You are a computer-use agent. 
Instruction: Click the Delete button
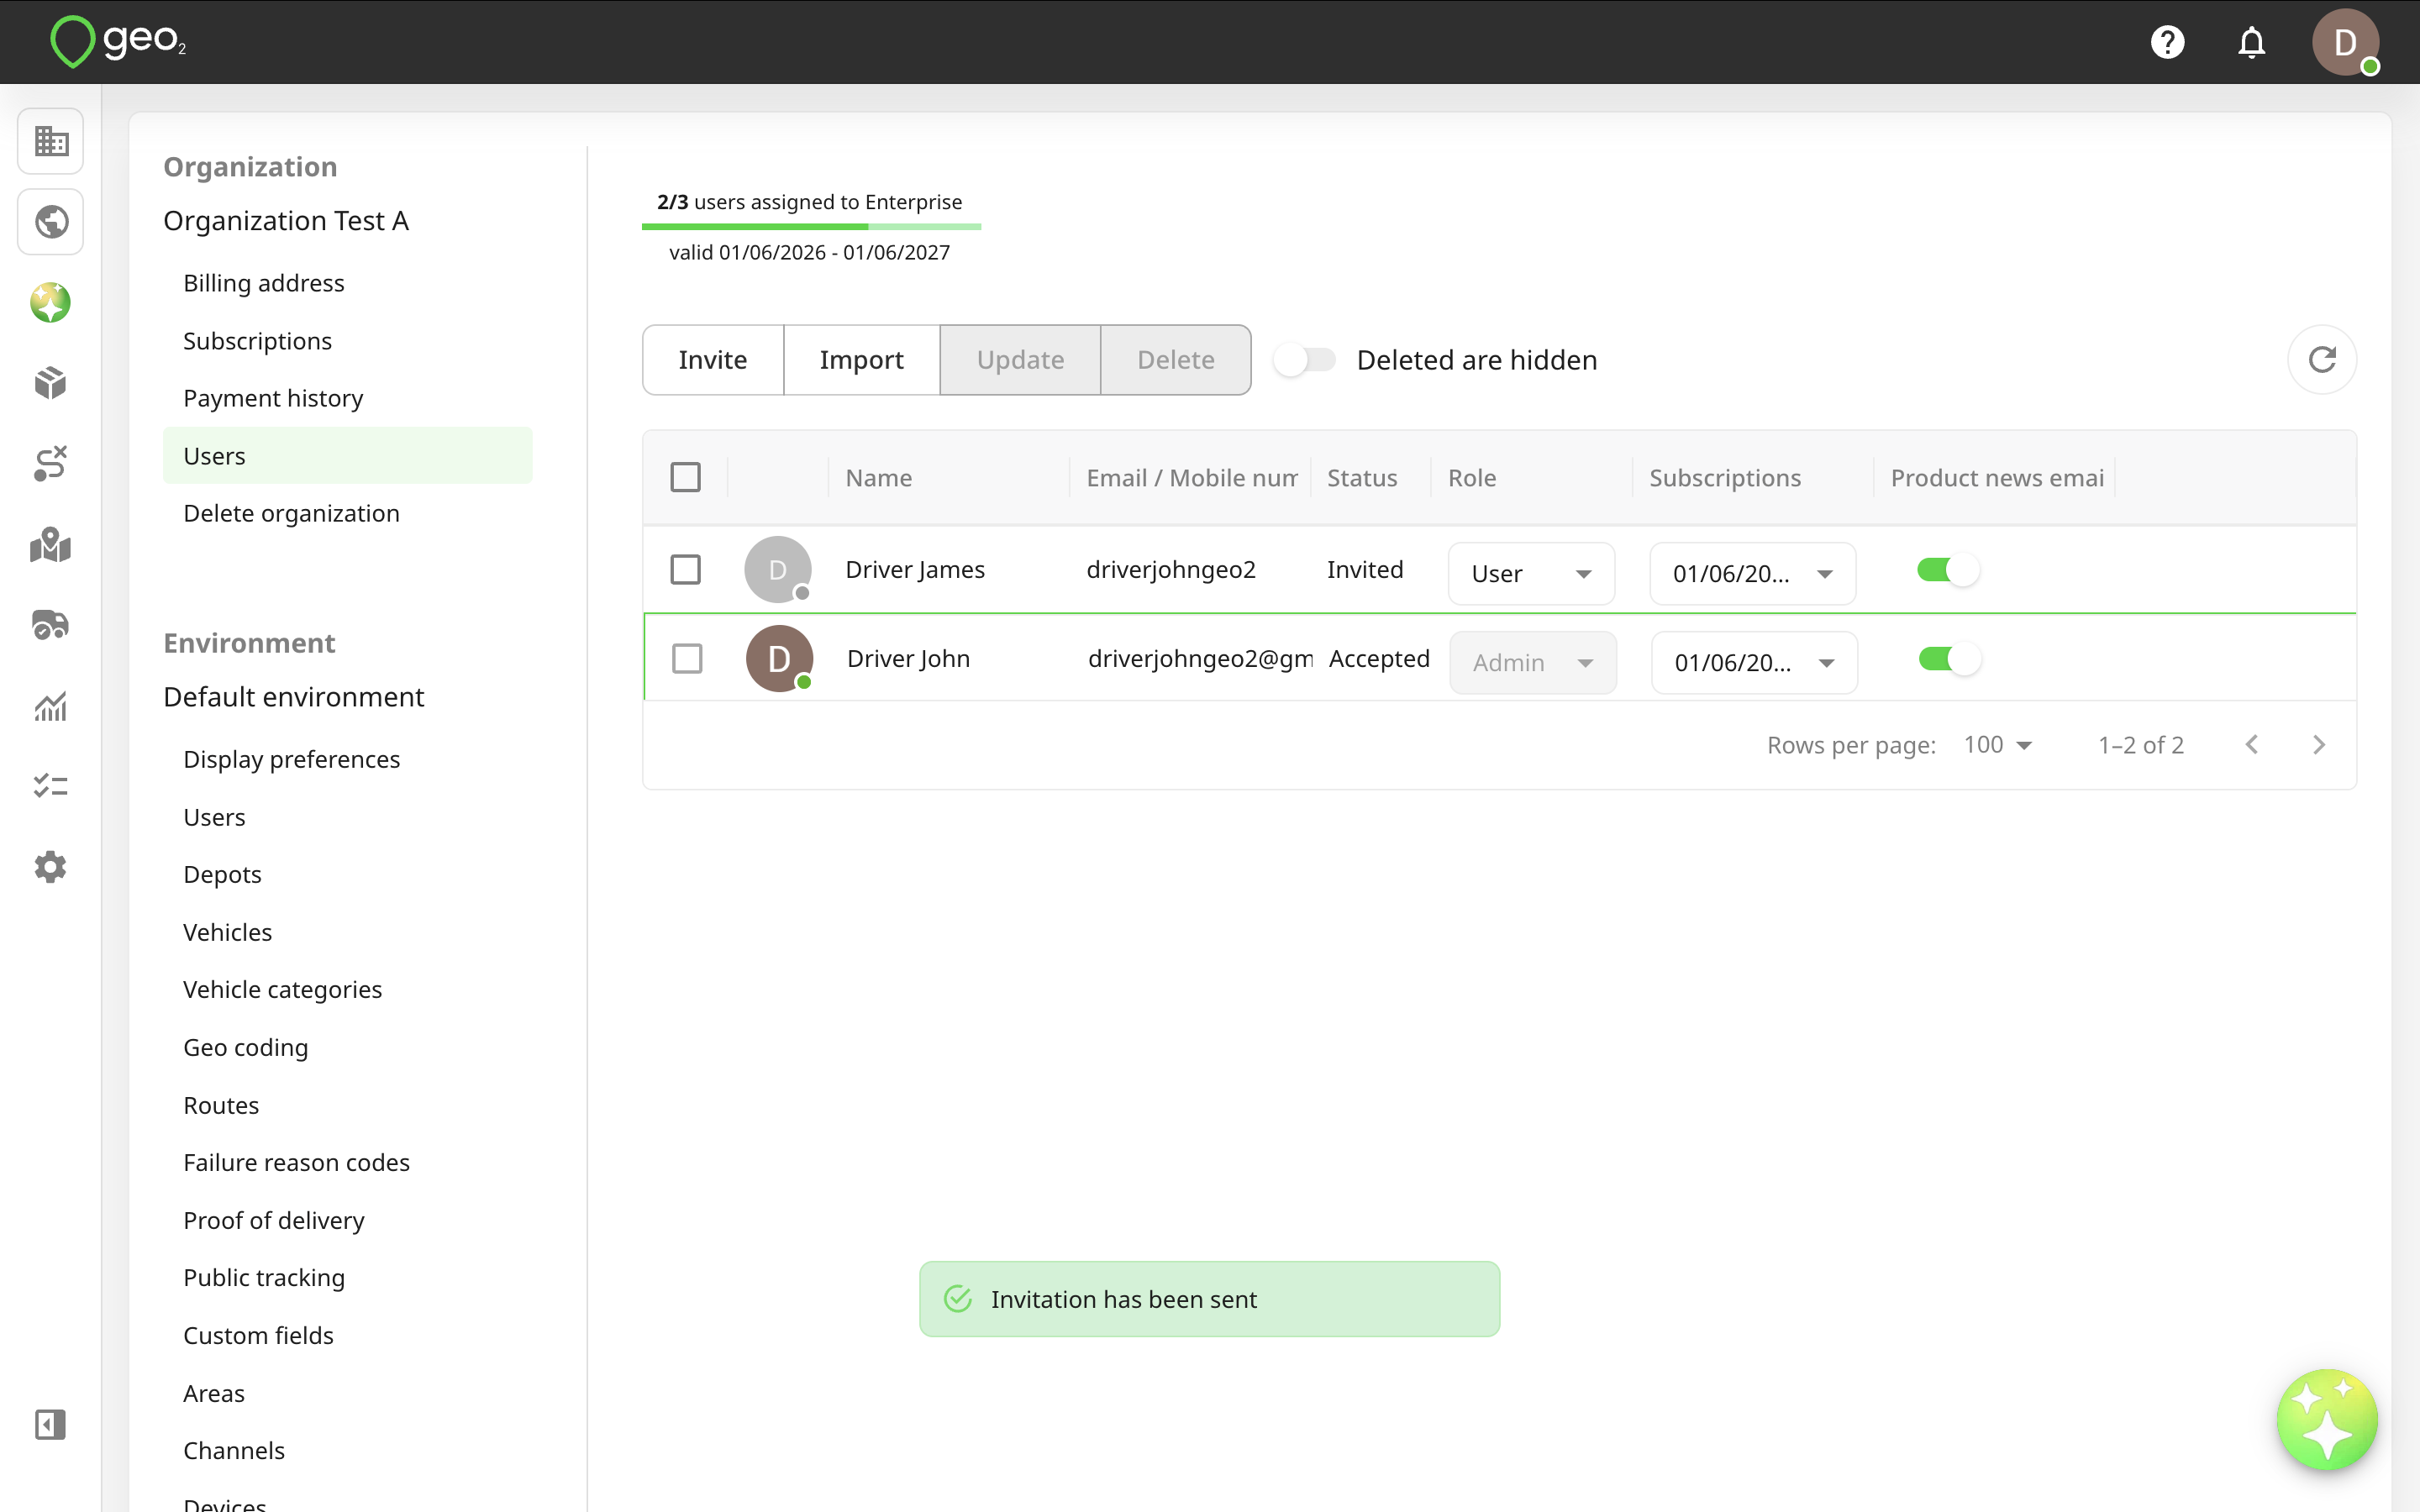click(1176, 360)
